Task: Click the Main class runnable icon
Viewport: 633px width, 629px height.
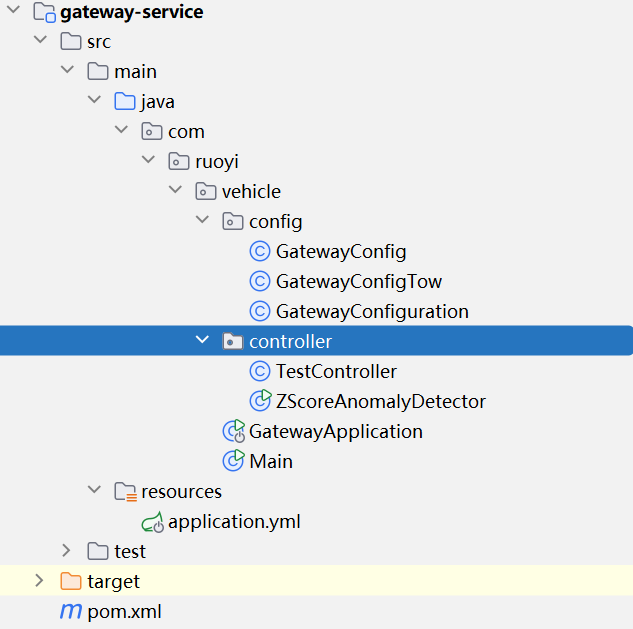Action: click(233, 462)
